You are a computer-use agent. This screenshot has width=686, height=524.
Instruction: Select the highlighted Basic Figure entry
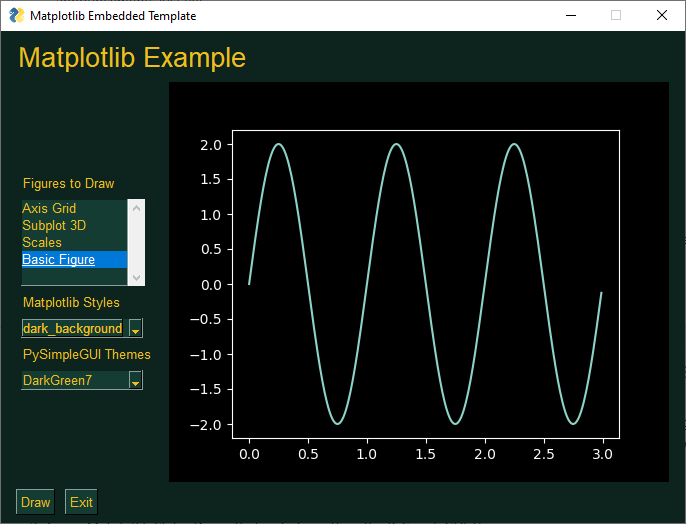click(x=74, y=259)
